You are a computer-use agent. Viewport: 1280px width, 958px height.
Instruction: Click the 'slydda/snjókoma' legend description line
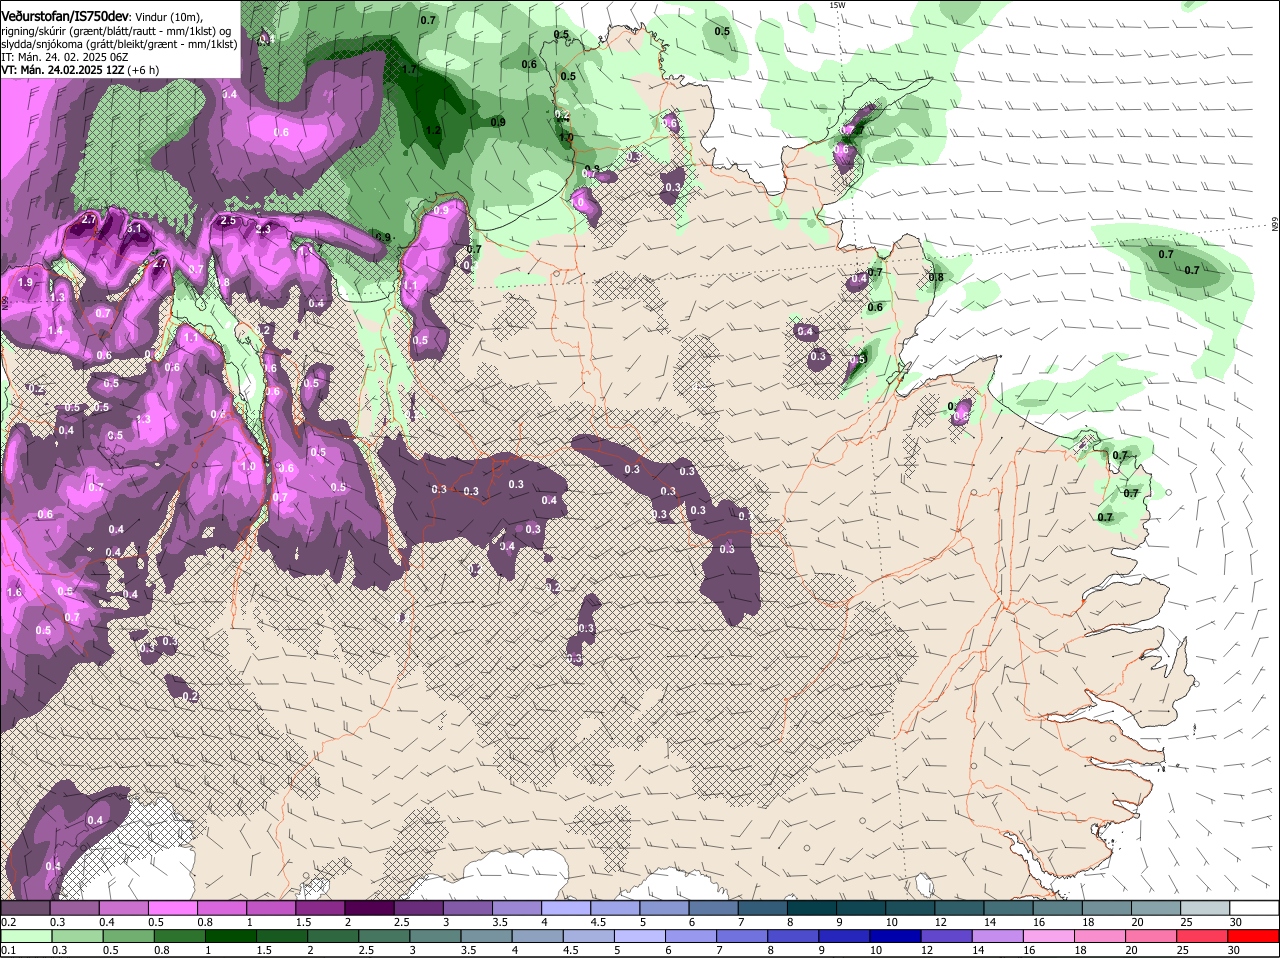pyautogui.click(x=119, y=44)
